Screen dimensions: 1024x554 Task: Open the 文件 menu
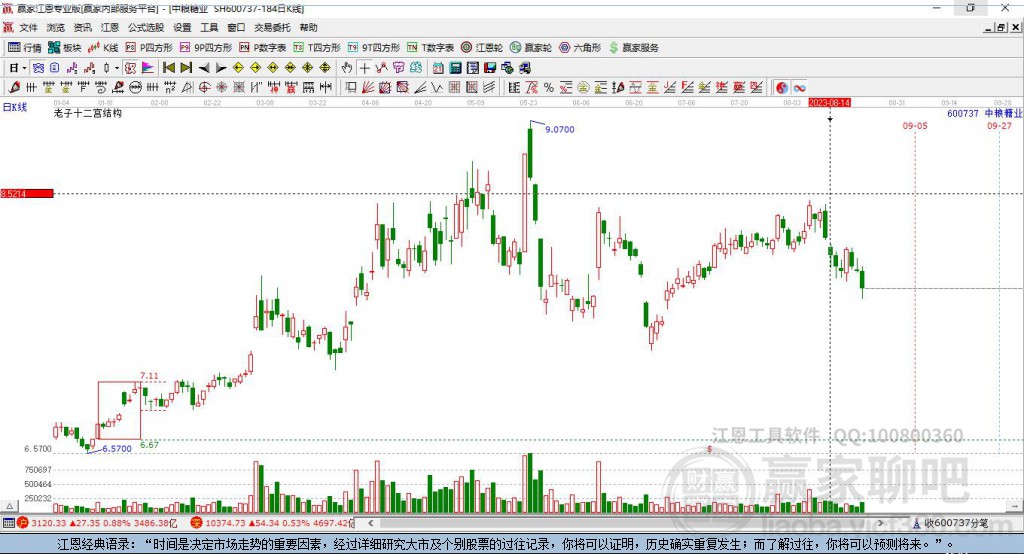[x=28, y=27]
